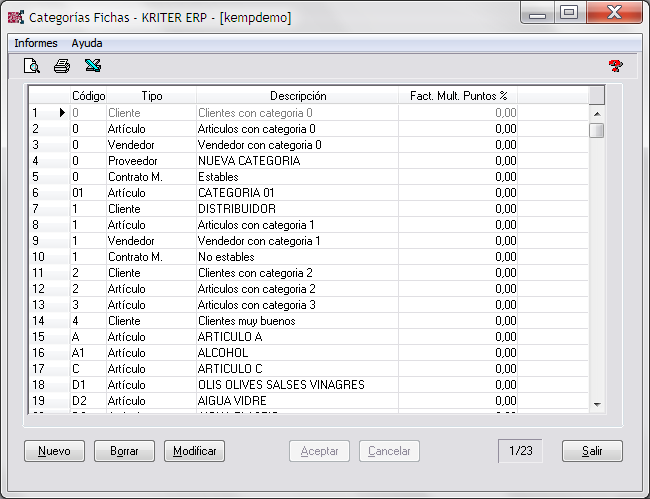Exit using the Salir button

click(592, 451)
